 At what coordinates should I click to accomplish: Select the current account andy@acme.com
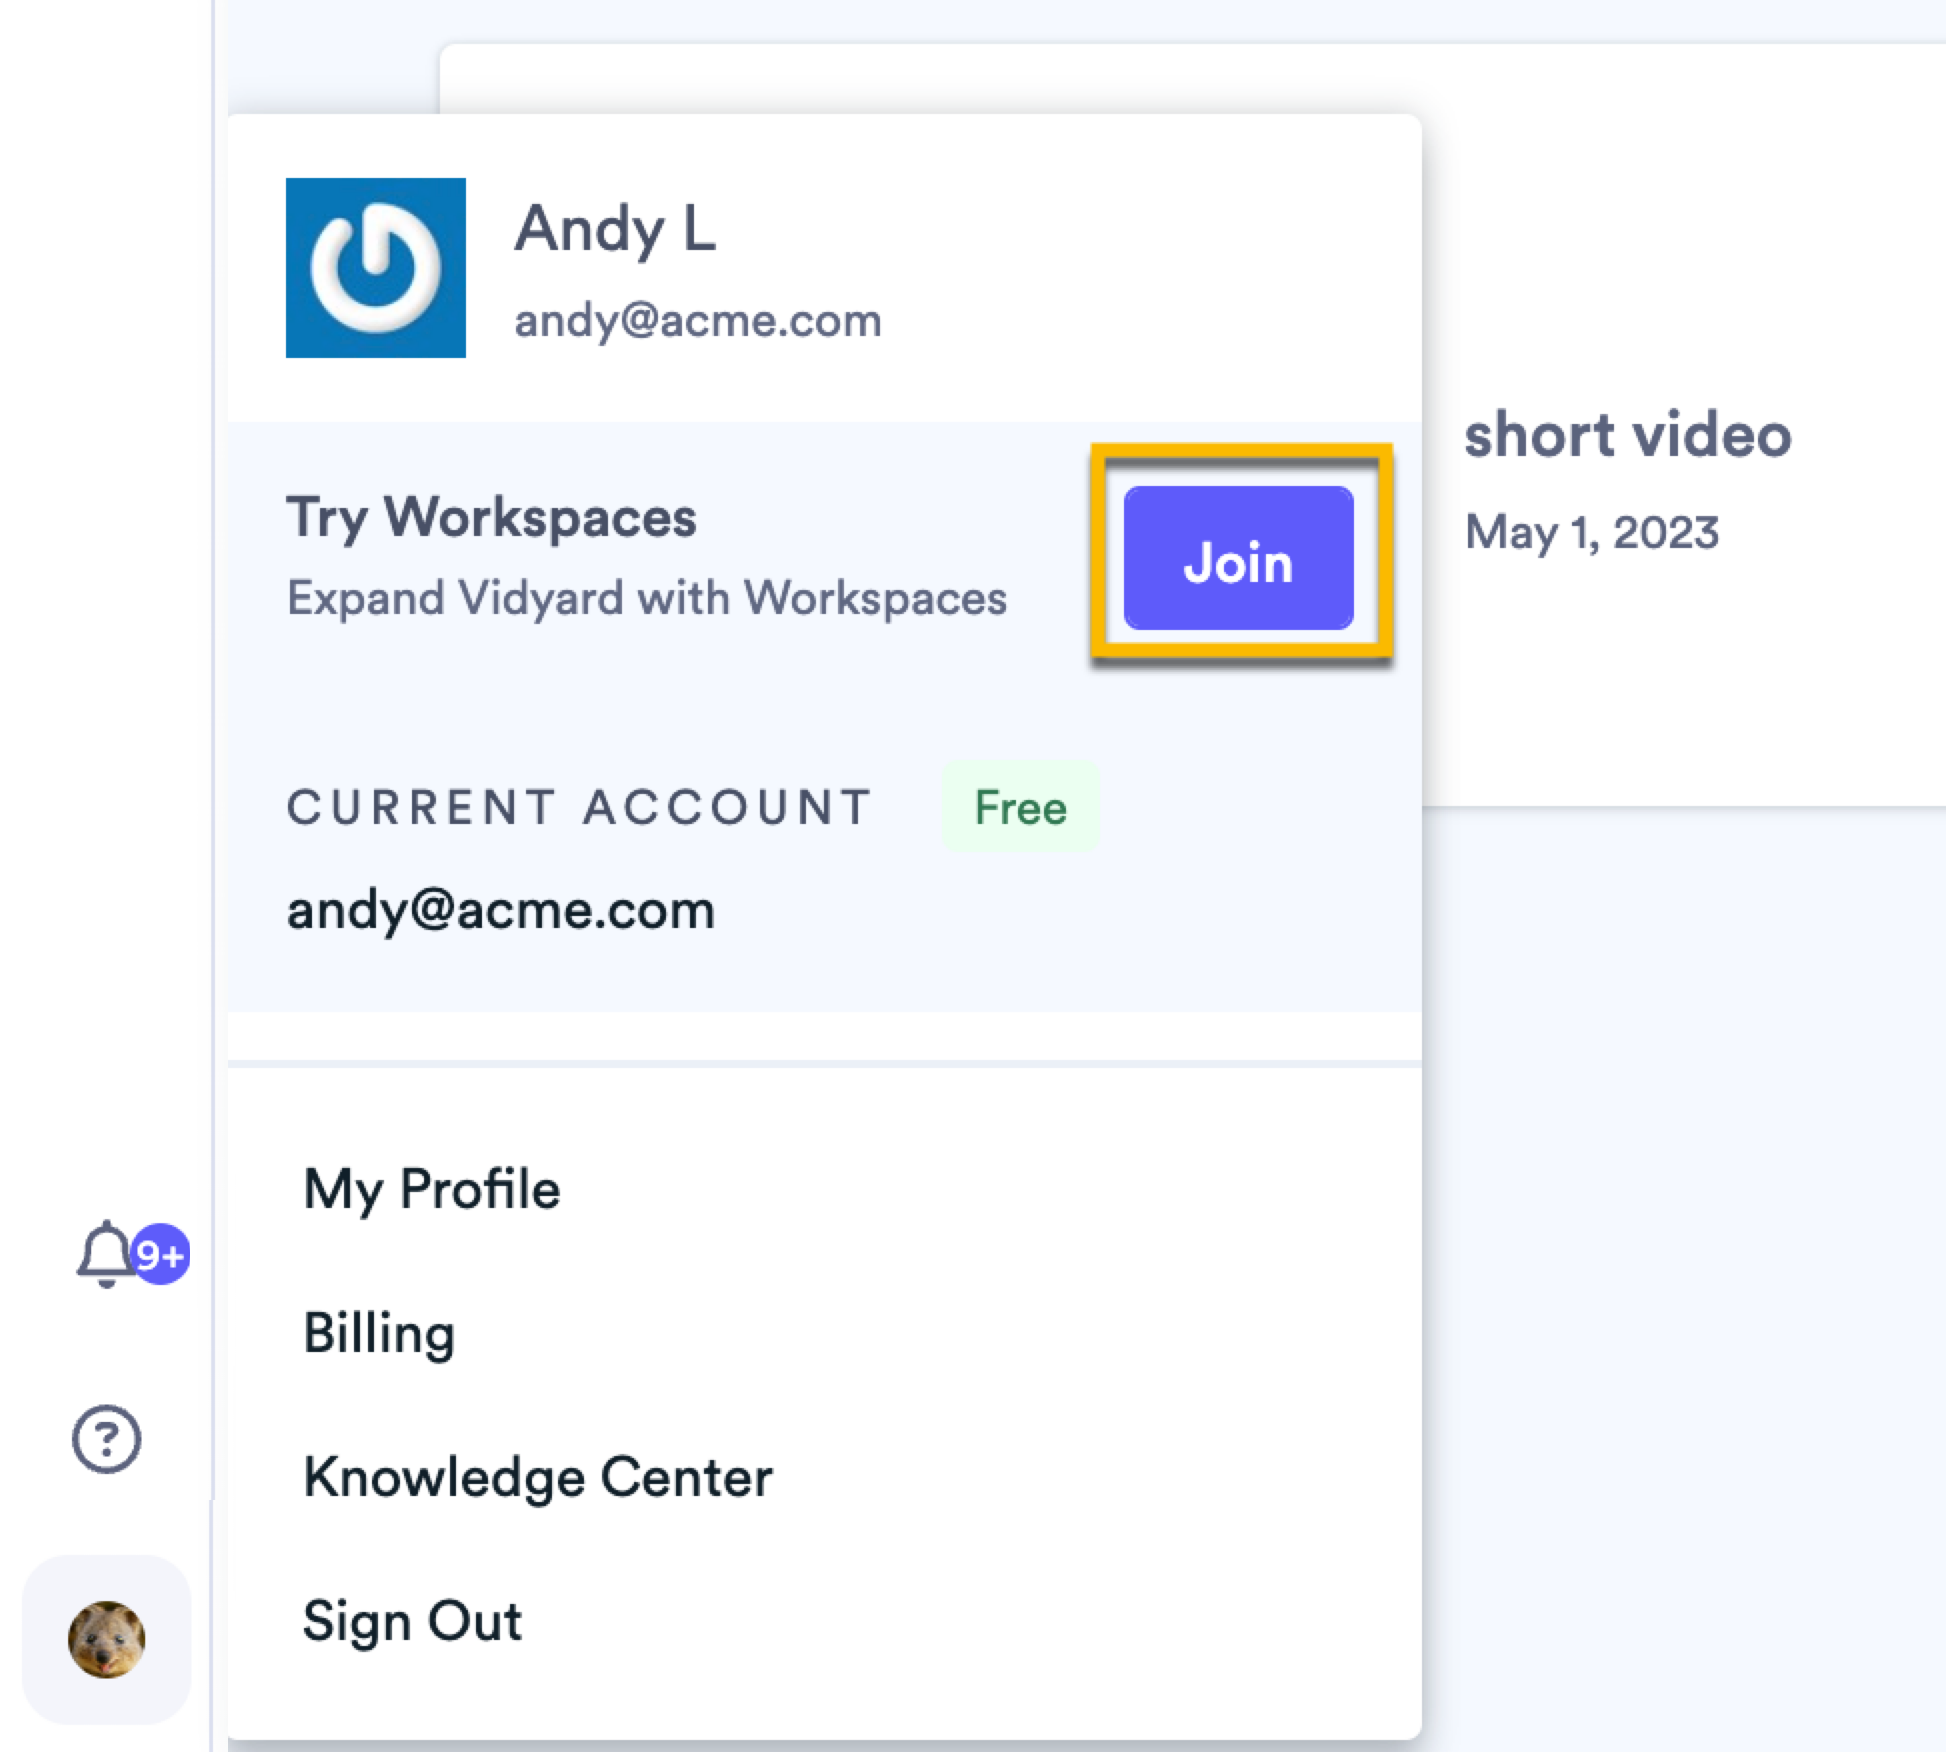click(500, 909)
